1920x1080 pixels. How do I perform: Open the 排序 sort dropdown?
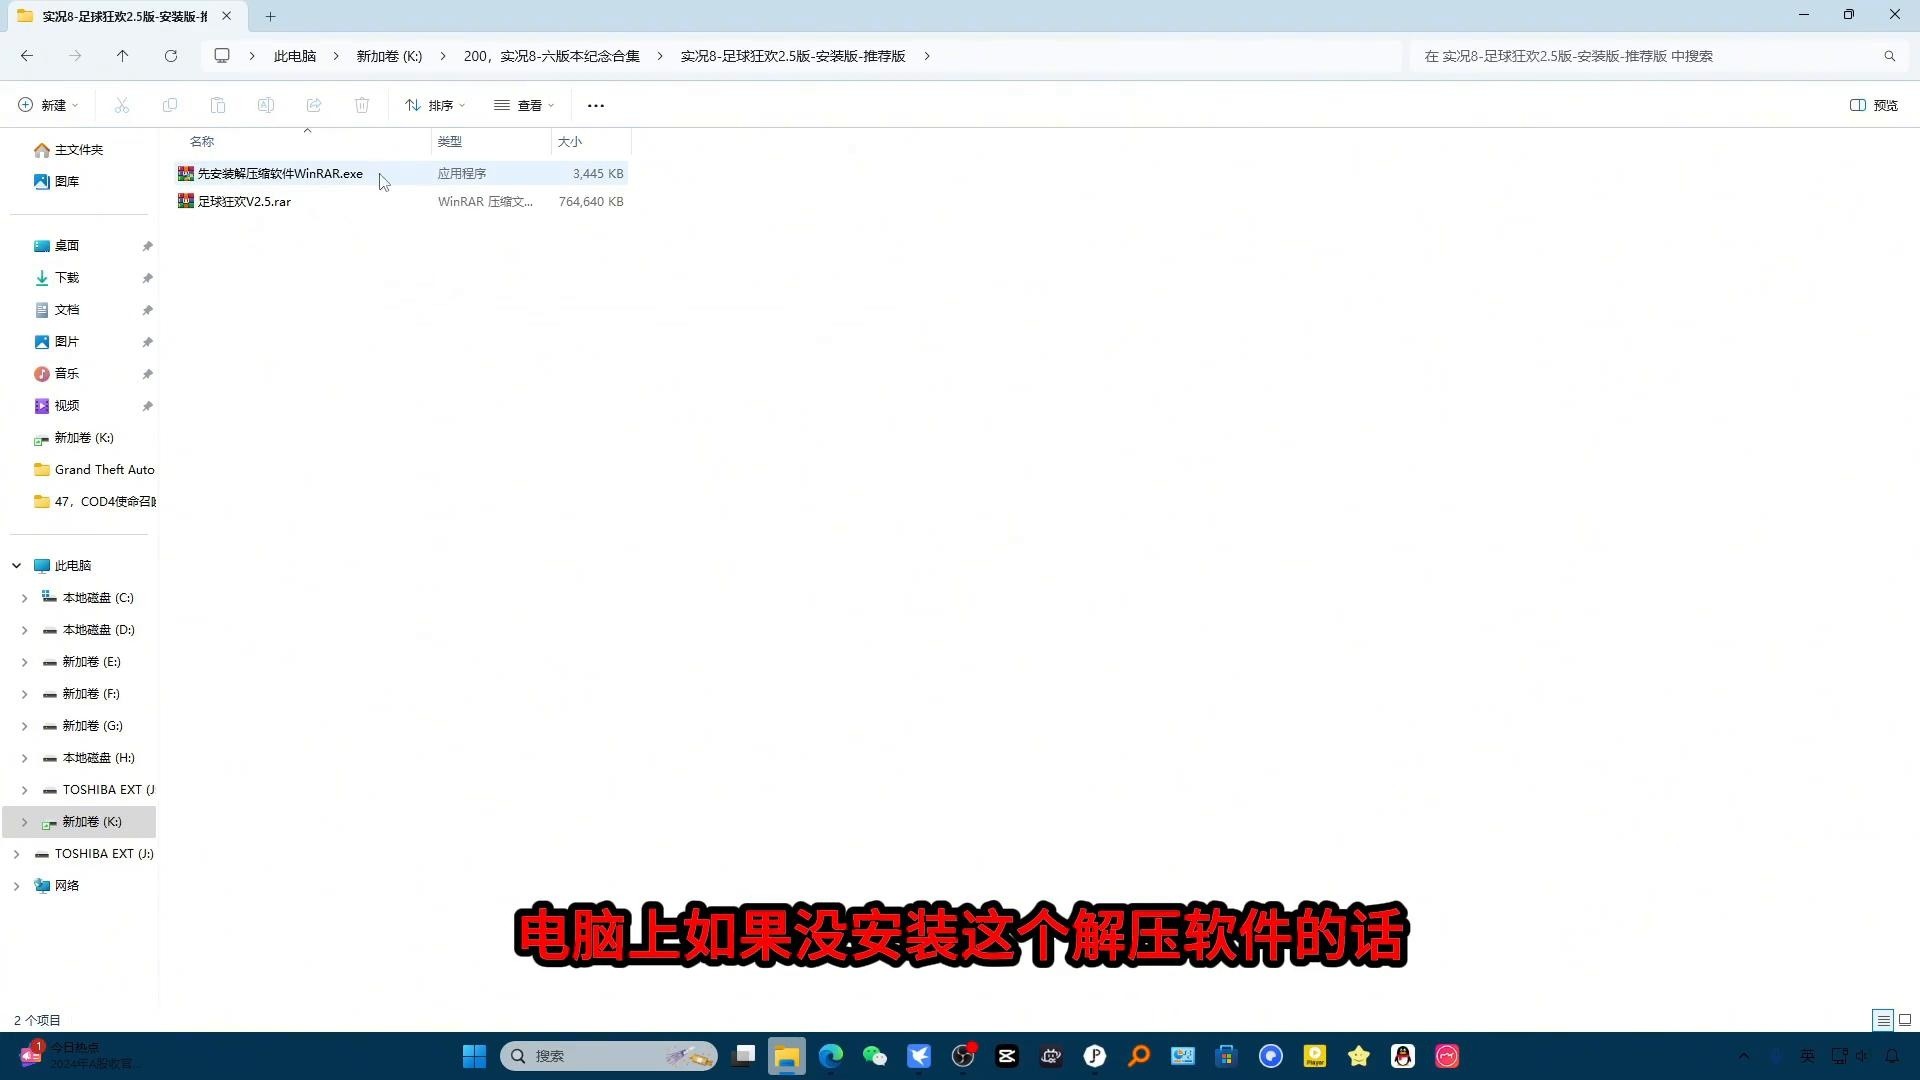click(x=435, y=105)
